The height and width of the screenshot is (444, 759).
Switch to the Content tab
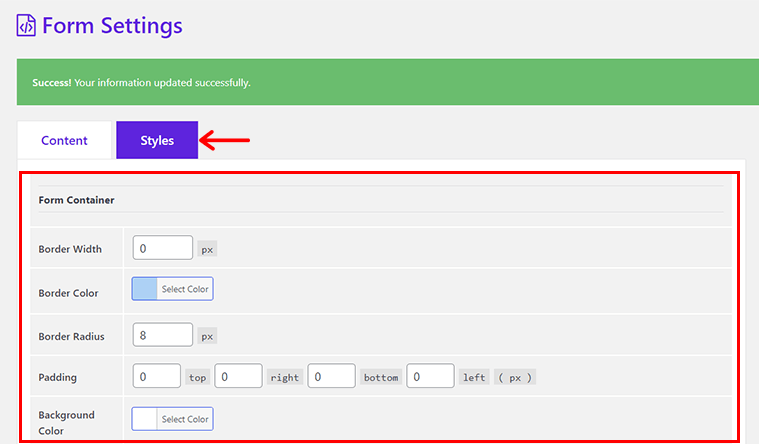pos(64,140)
